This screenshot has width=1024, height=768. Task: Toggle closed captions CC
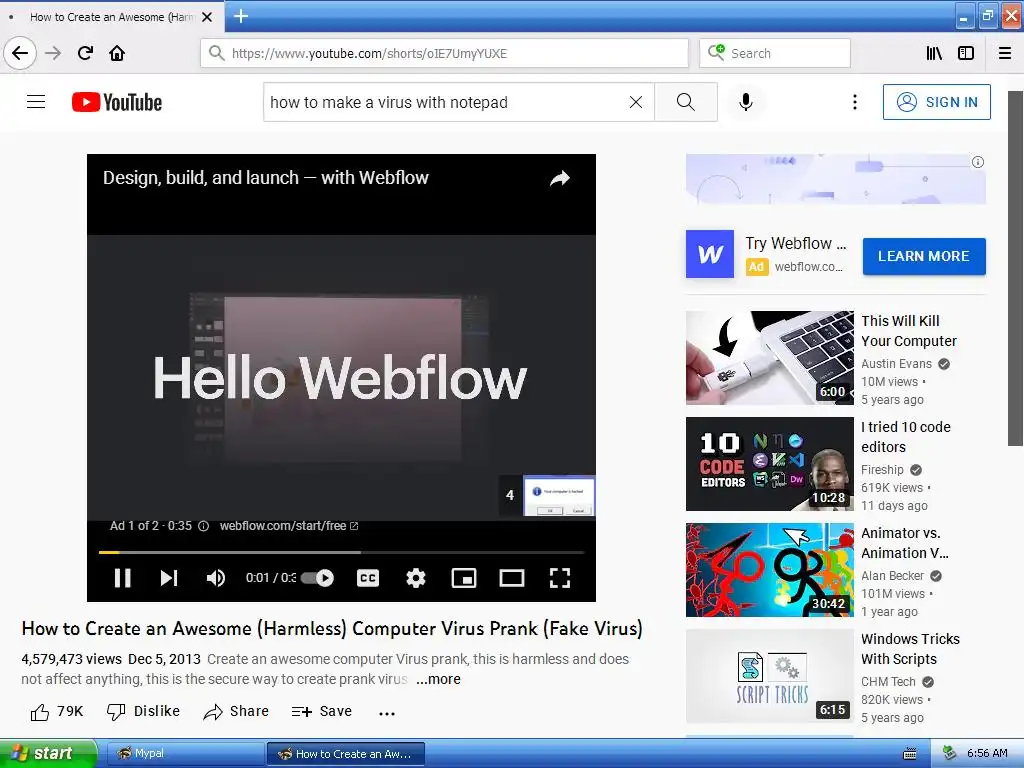[x=368, y=578]
